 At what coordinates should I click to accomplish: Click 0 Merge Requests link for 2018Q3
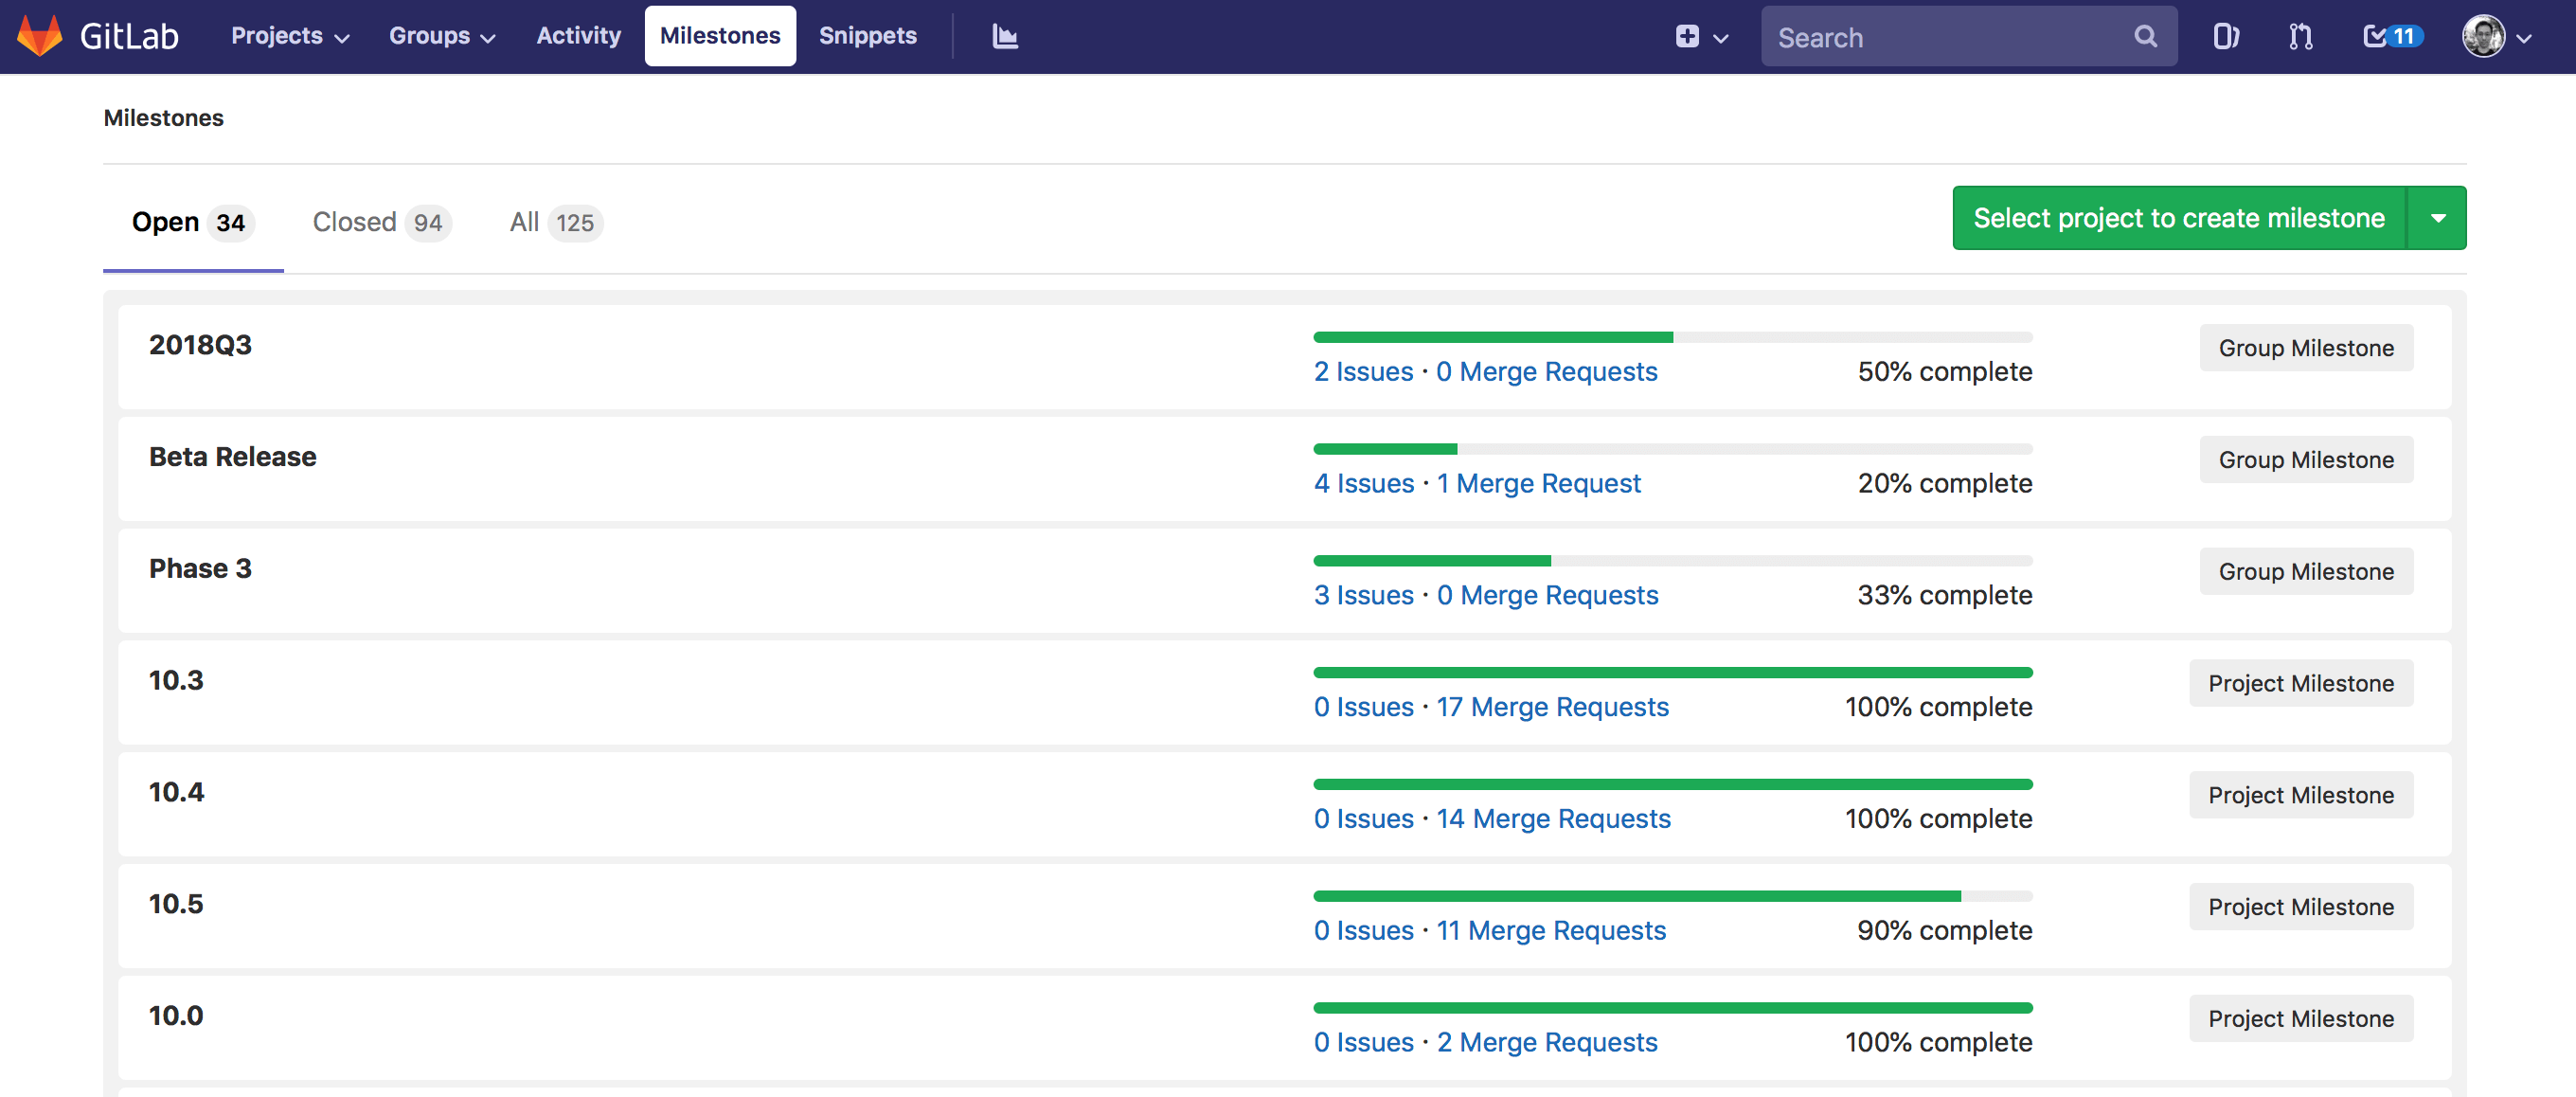pyautogui.click(x=1547, y=372)
